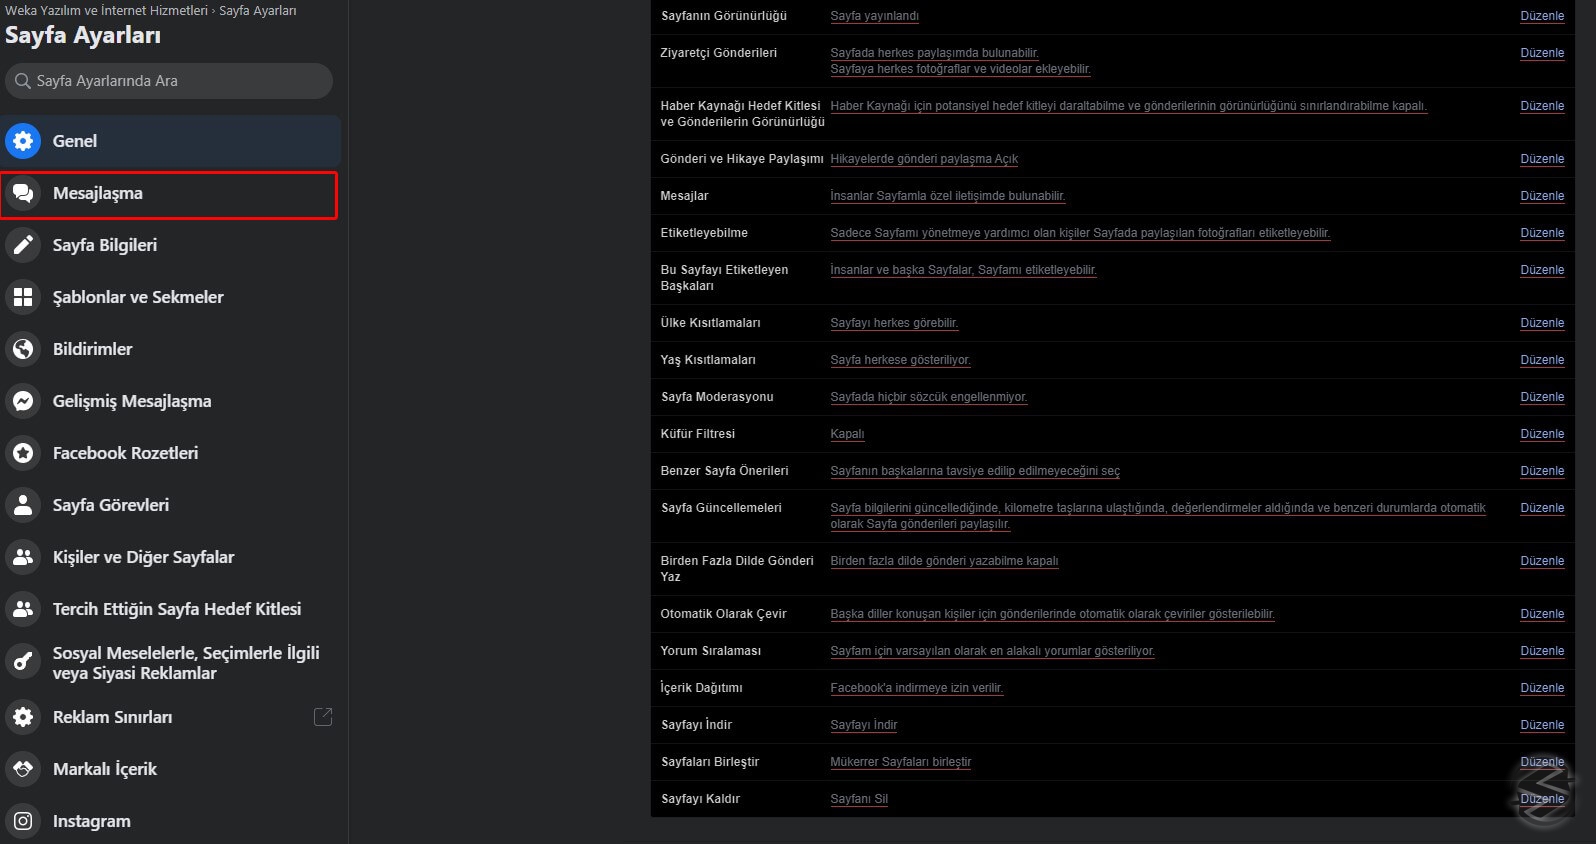1596x844 pixels.
Task: Click Düzenle for Yaş Kısıtlamaları row
Action: [1541, 360]
